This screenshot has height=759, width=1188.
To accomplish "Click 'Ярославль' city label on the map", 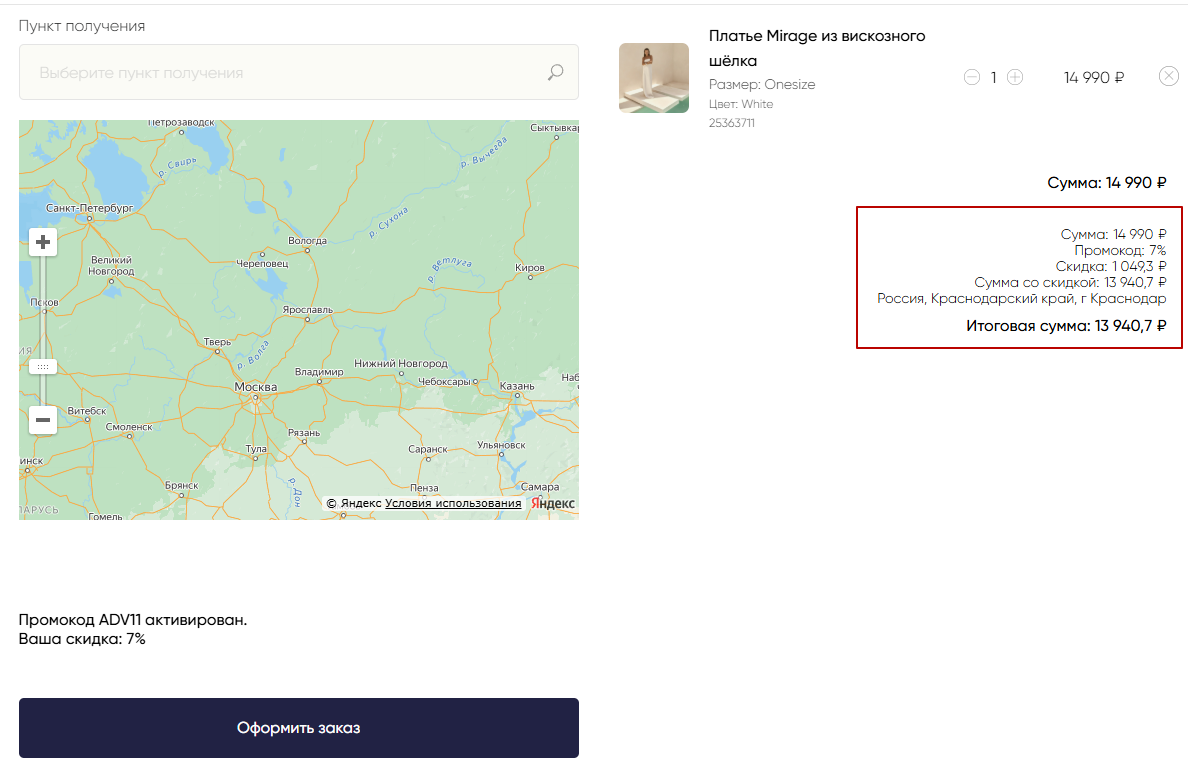I will [308, 310].
